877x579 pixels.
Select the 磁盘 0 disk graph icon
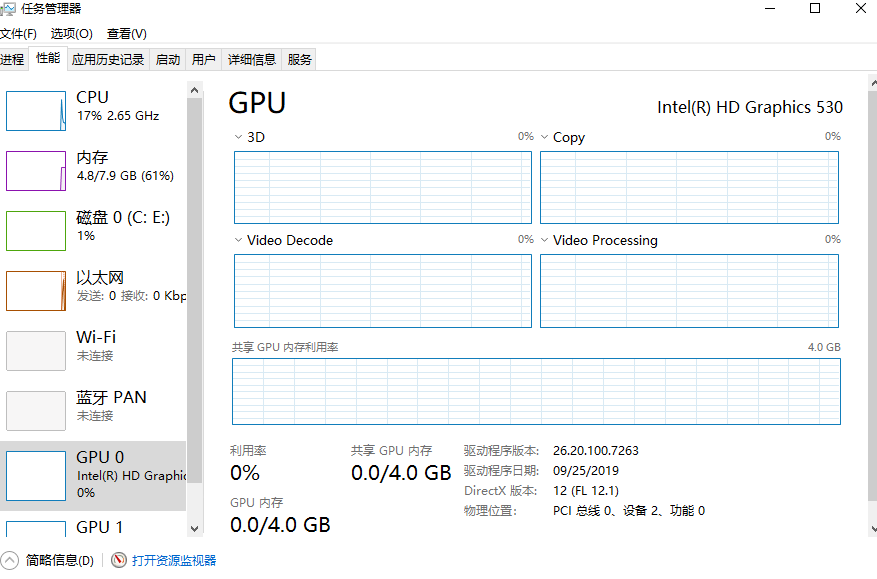pyautogui.click(x=36, y=230)
